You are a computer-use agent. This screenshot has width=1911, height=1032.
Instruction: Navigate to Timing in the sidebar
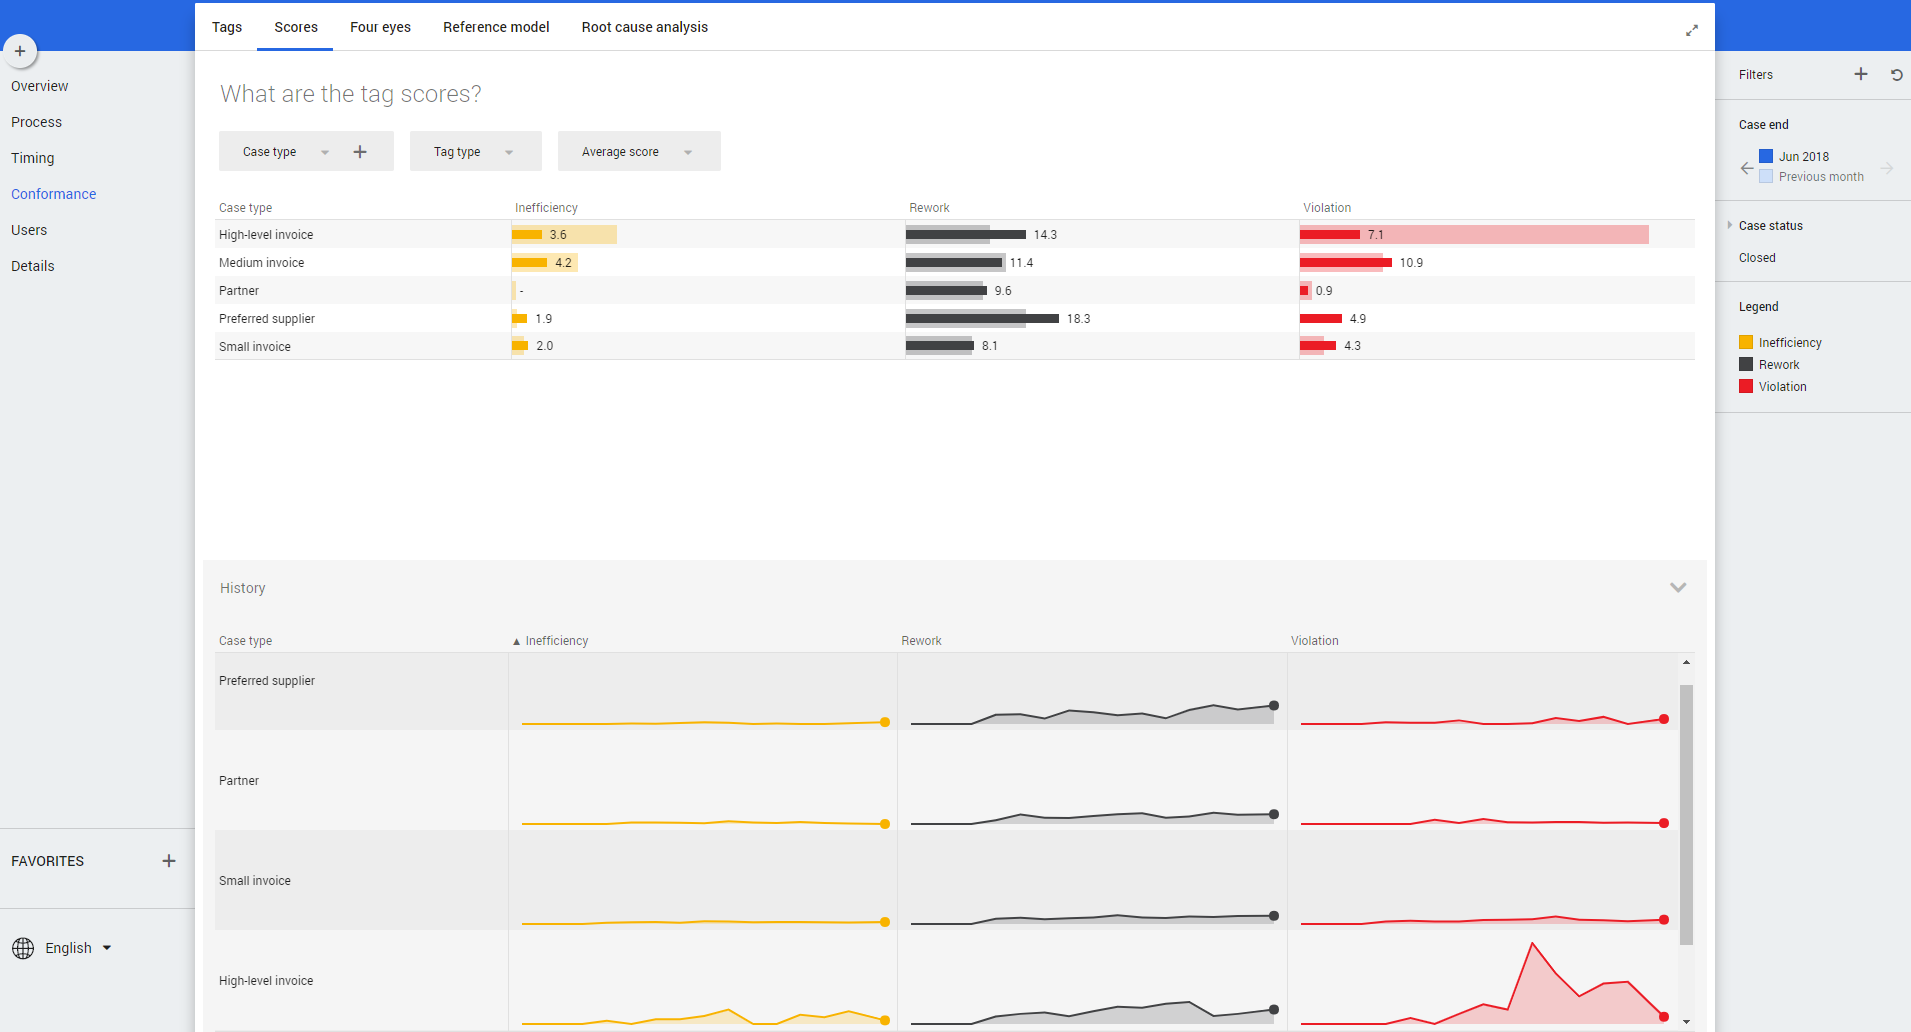pyautogui.click(x=33, y=158)
